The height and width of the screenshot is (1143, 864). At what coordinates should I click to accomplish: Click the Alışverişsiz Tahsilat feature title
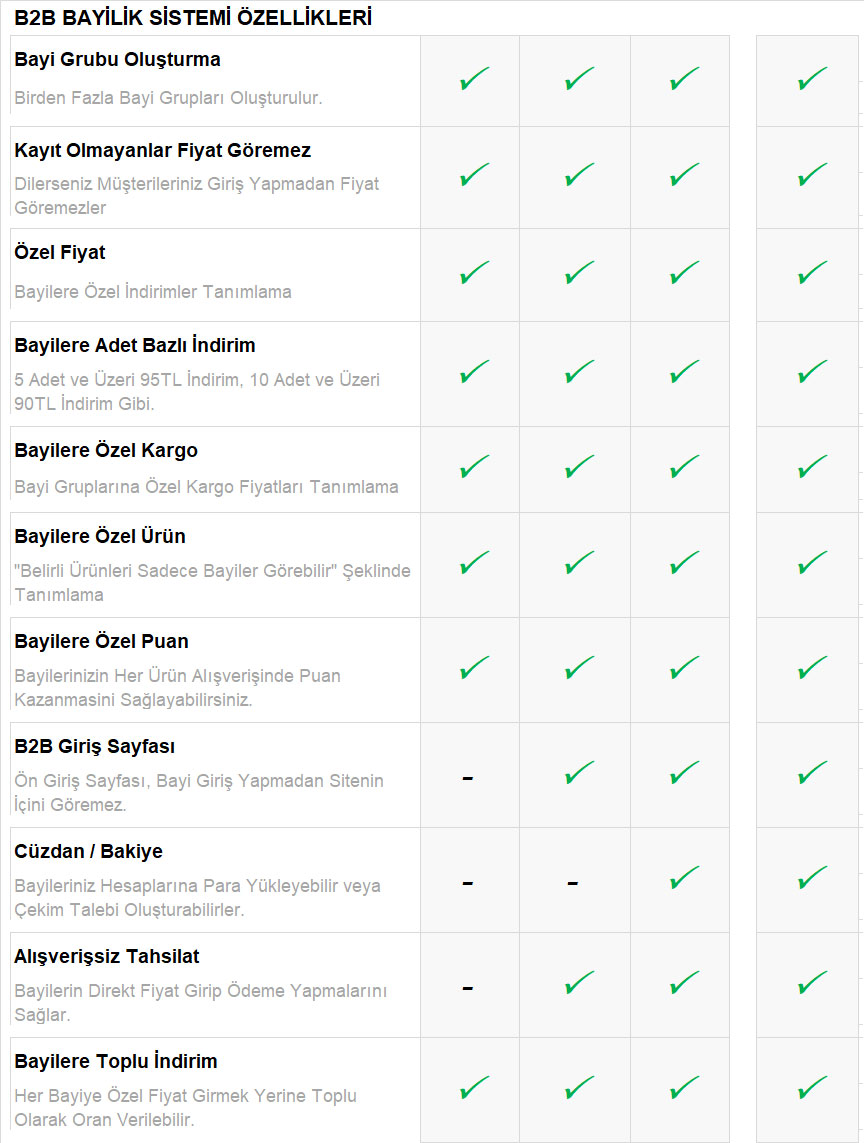coord(107,957)
